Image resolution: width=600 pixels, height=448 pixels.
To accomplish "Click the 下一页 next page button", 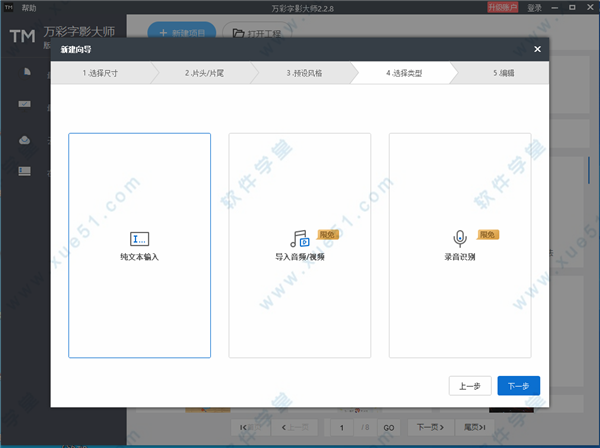I will 431,427.
